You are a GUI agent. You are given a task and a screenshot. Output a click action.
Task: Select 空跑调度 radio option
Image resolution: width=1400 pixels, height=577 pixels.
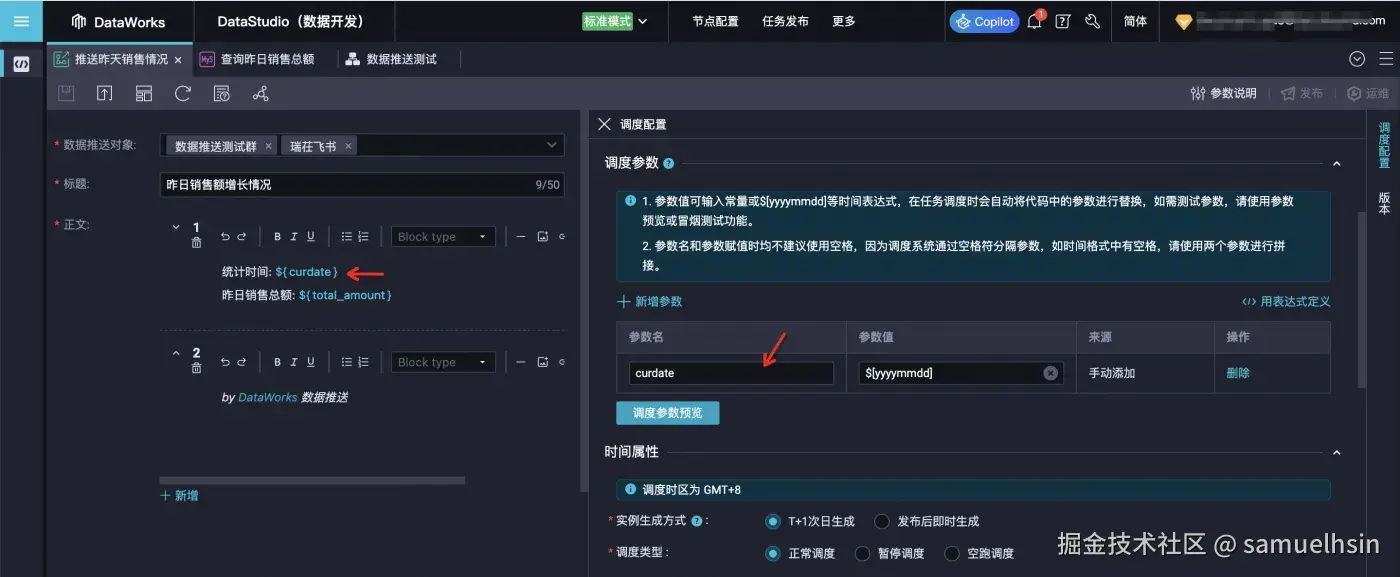952,553
